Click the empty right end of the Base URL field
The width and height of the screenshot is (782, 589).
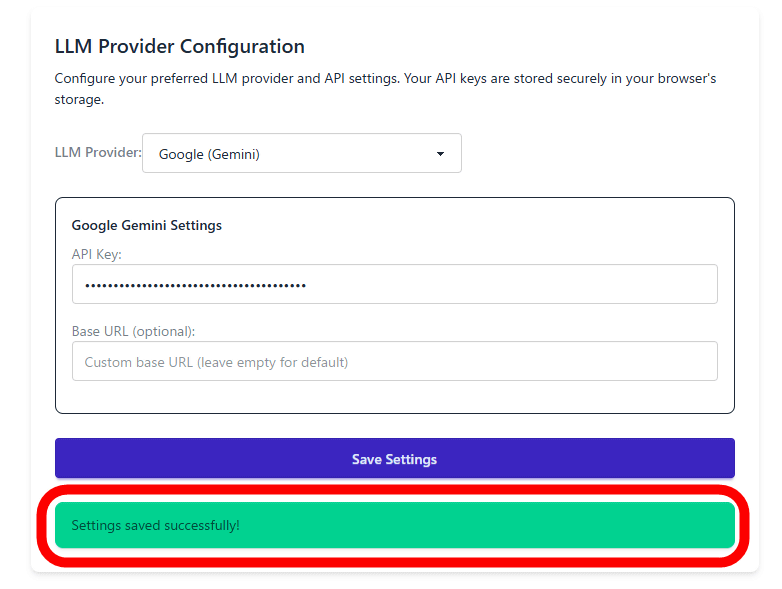click(x=680, y=361)
